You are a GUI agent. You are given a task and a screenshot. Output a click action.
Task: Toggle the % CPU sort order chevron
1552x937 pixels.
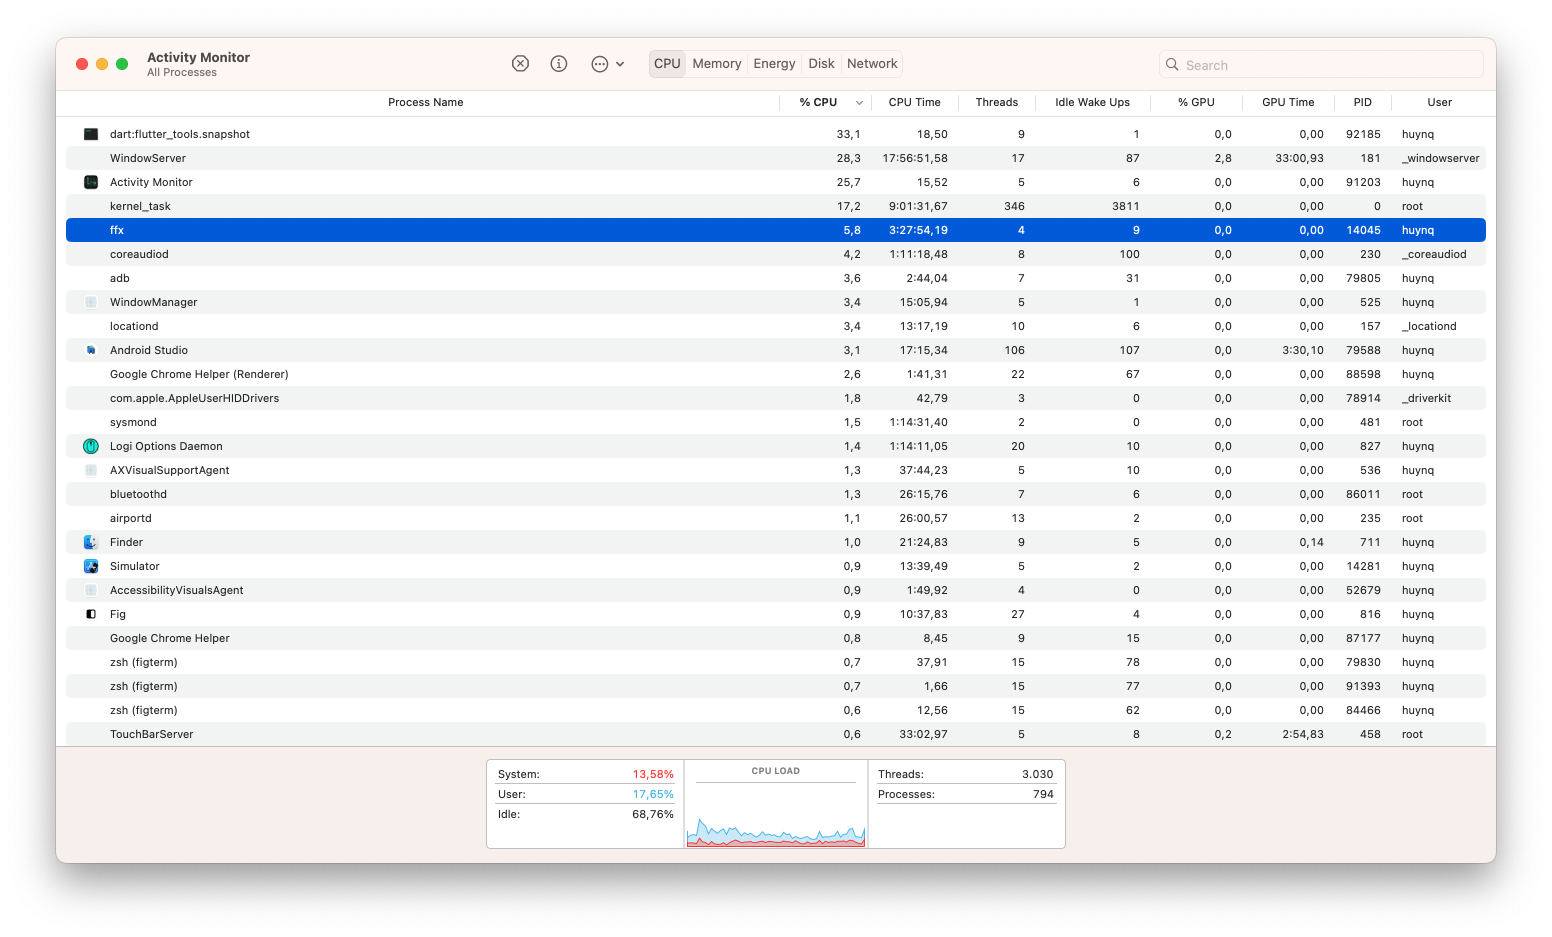point(858,102)
